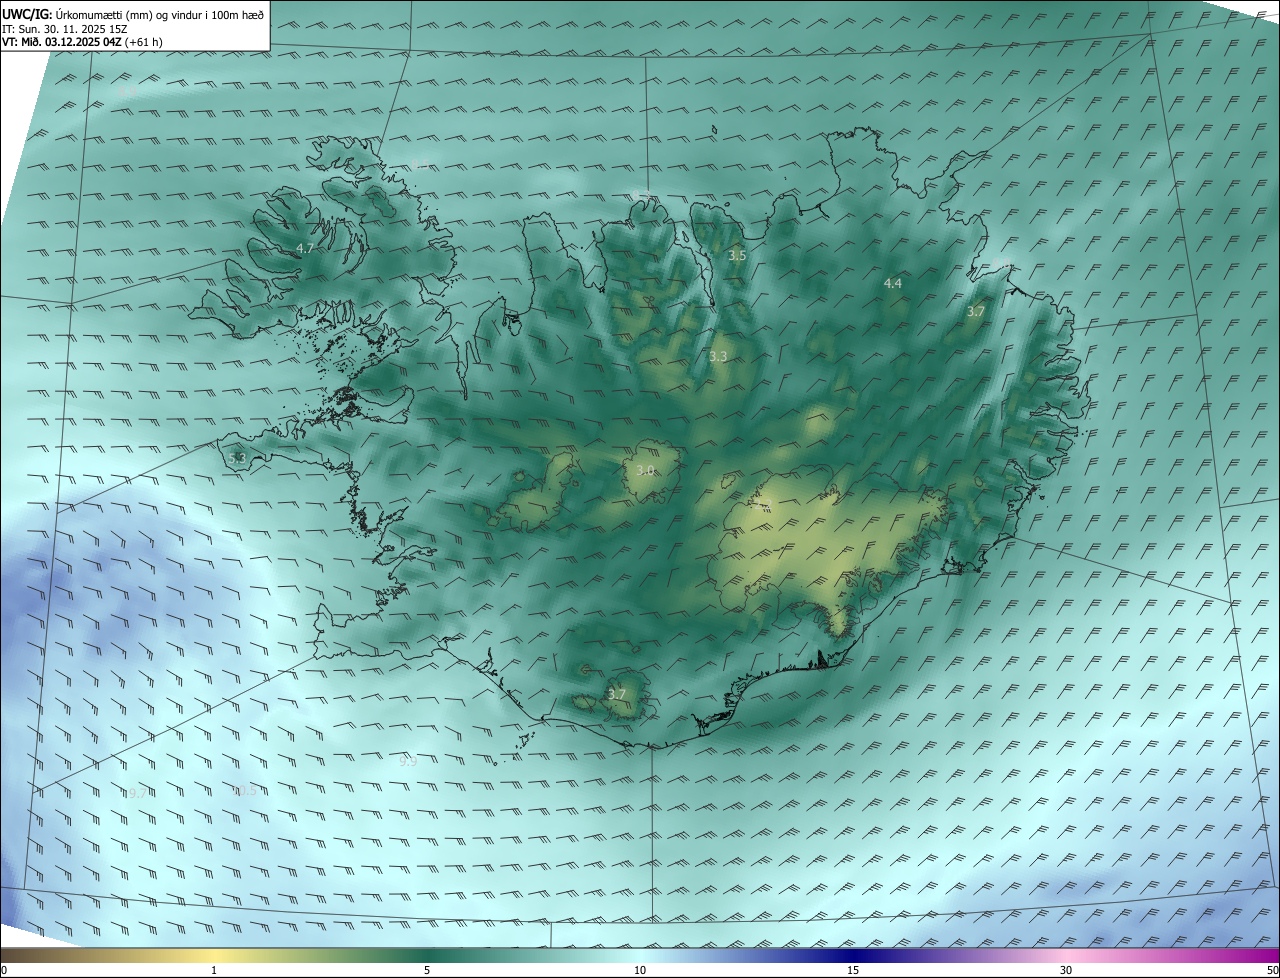
Task: Click the 9.9 value over the sea
Action: pyautogui.click(x=408, y=762)
